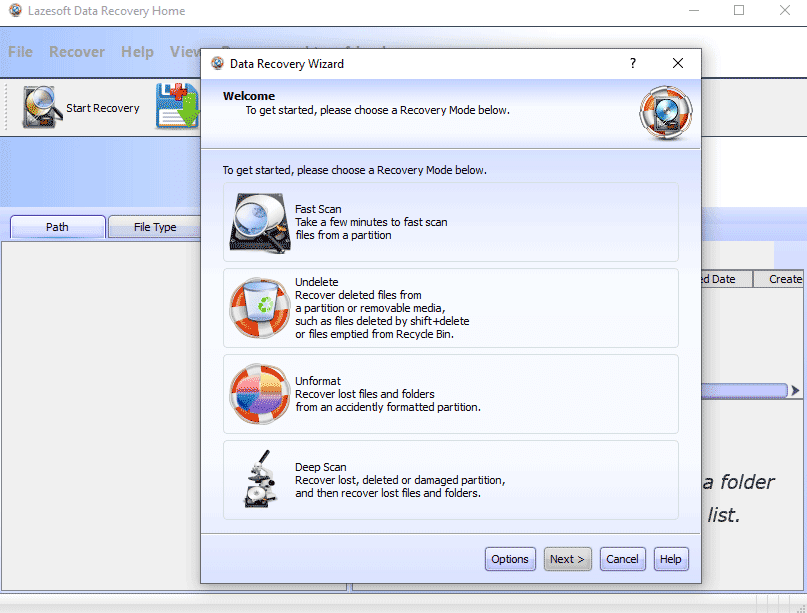Click the Help button in wizard footer
The image size is (807, 613).
coord(671,559)
